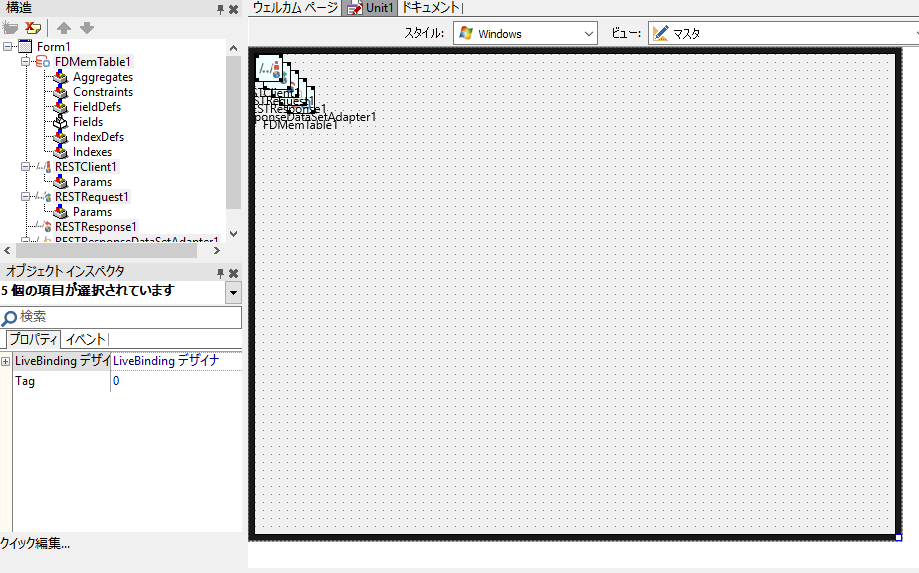The image size is (919, 573).
Task: Move selected component down with down arrow
Action: click(x=87, y=28)
